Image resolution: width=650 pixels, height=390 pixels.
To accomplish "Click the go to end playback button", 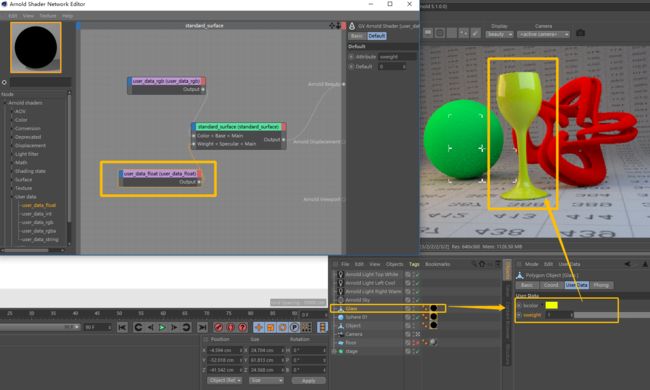I will click(x=202, y=327).
